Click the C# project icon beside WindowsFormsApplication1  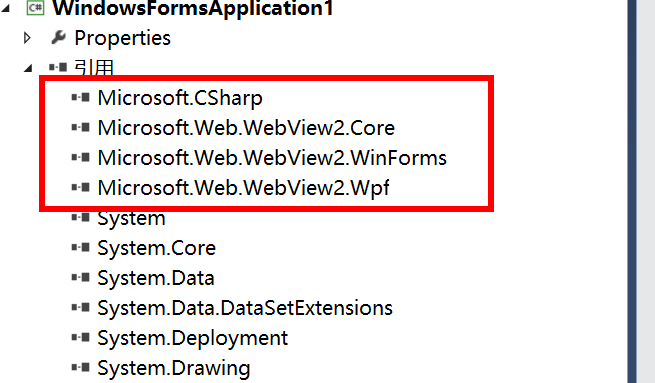36,7
